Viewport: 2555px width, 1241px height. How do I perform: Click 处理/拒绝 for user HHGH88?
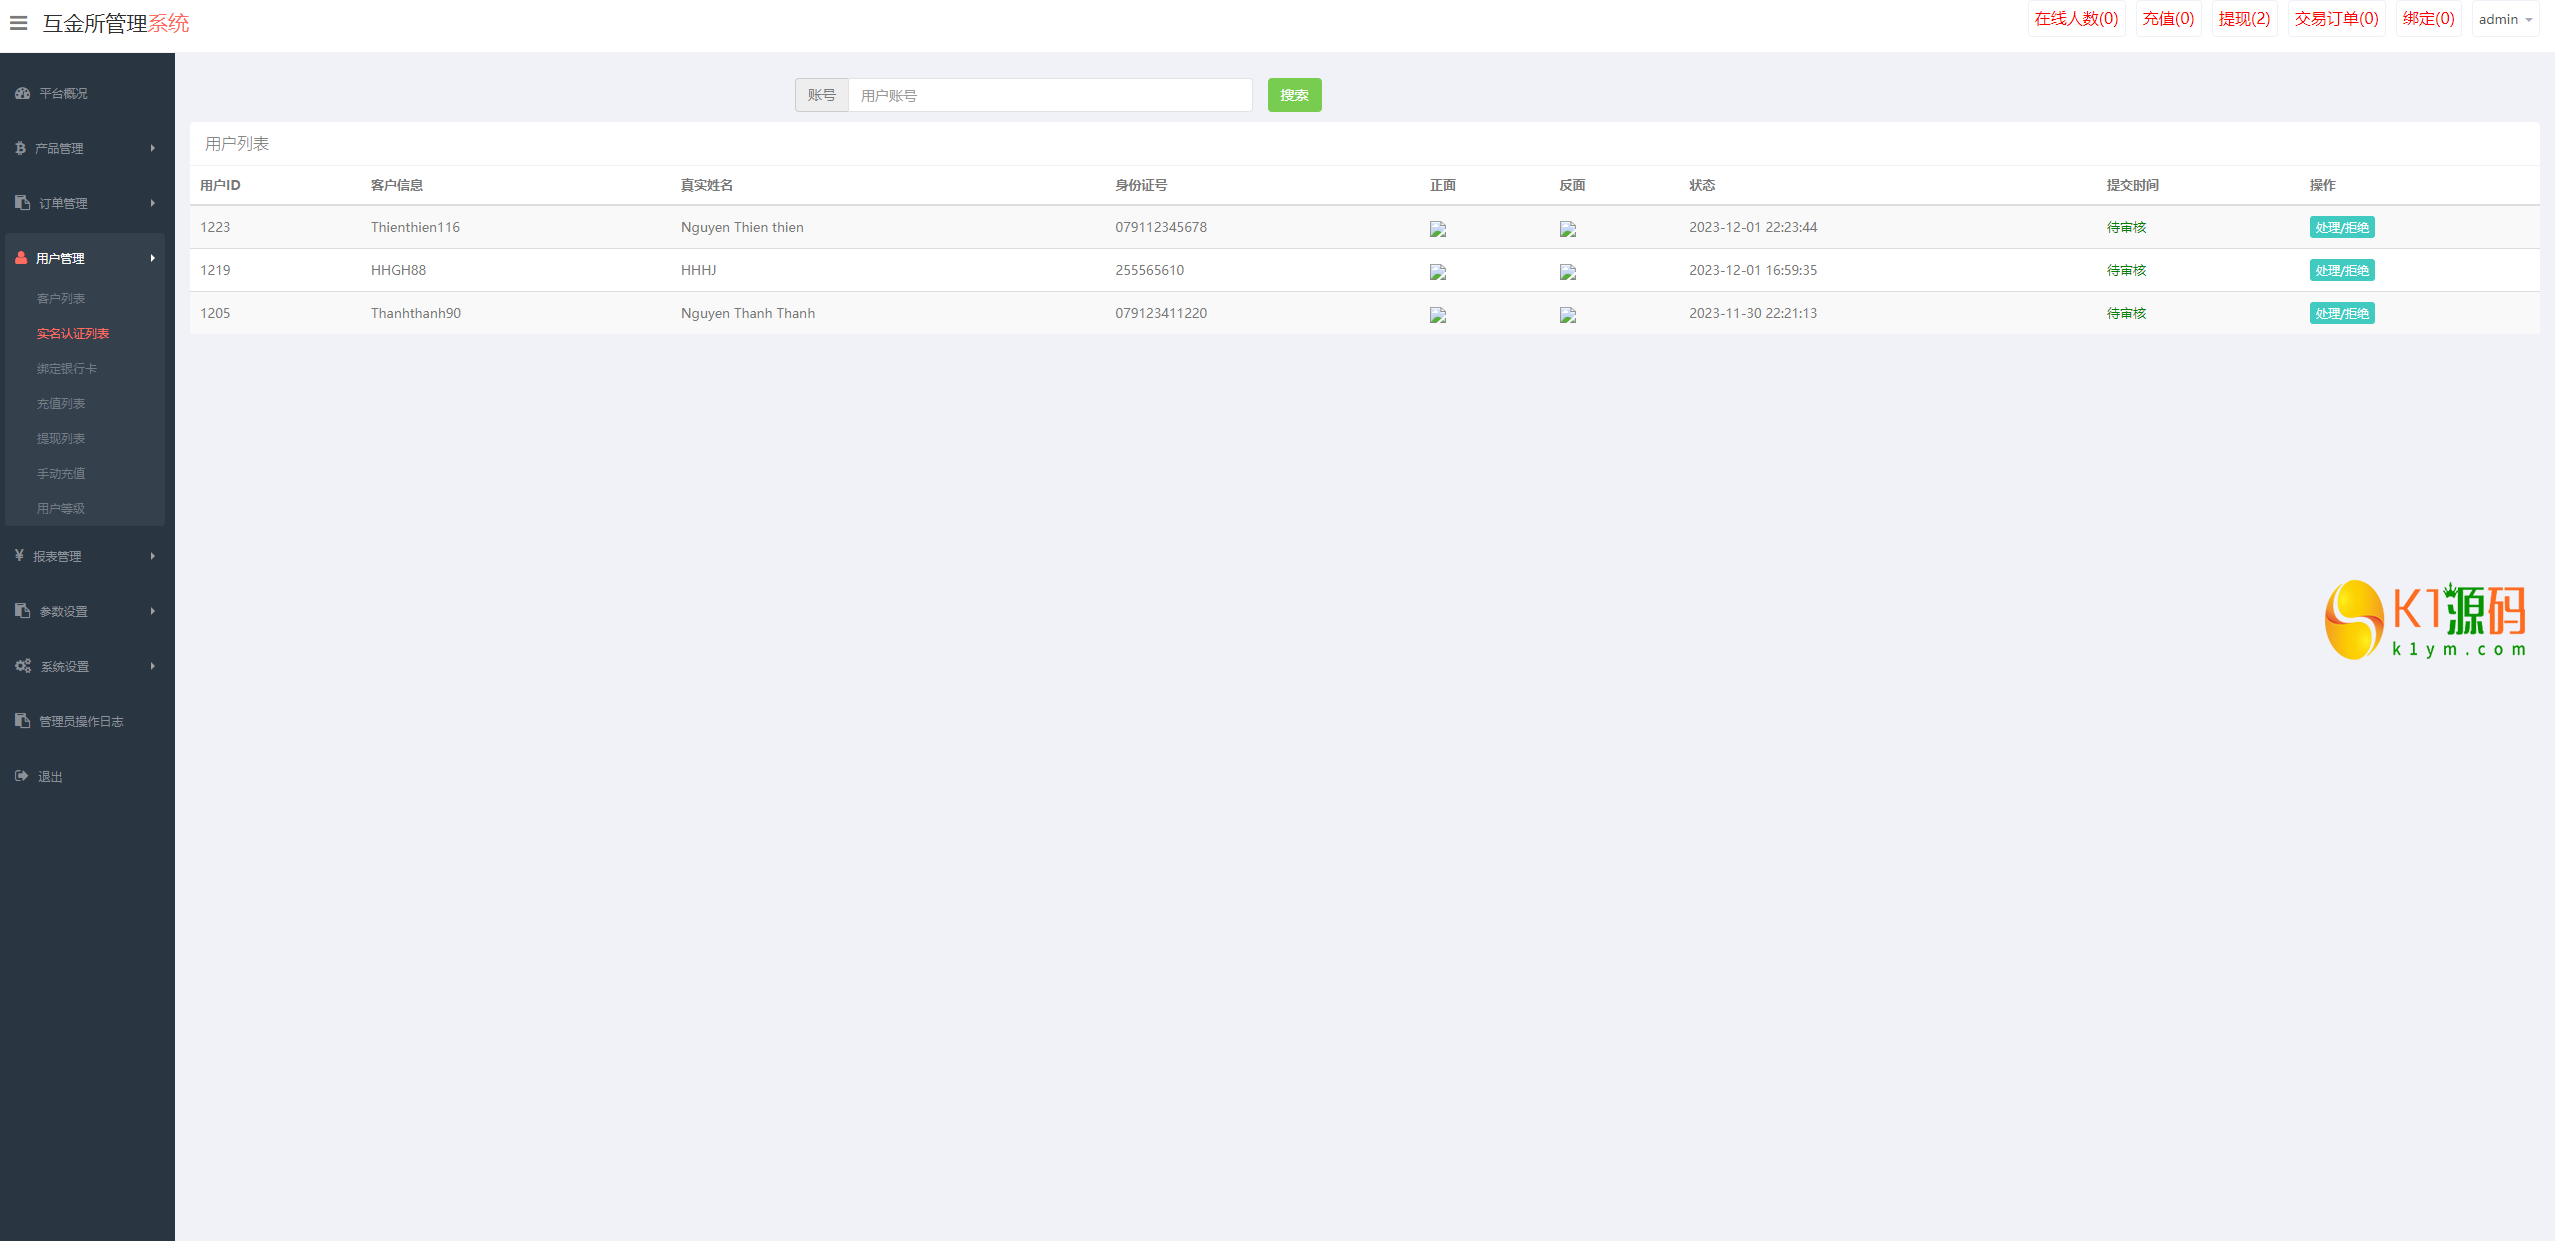coord(2341,270)
